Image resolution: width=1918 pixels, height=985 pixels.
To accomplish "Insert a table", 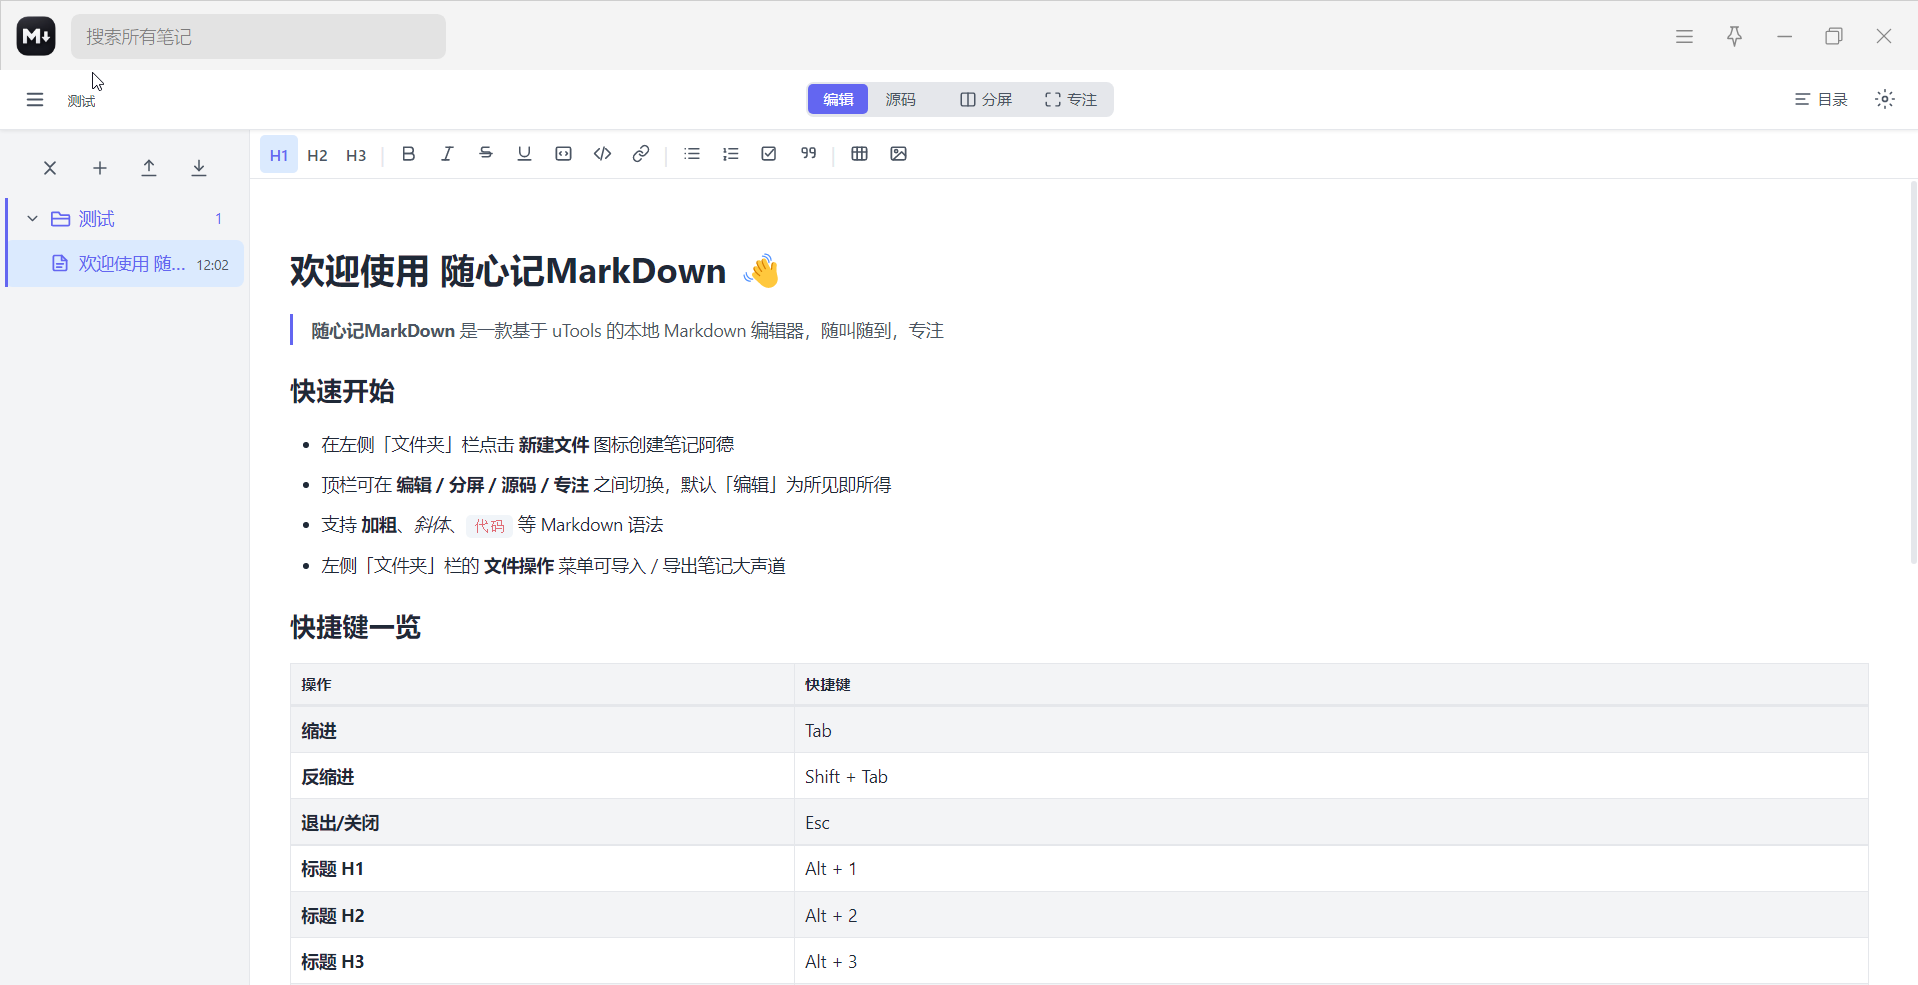I will pos(859,154).
